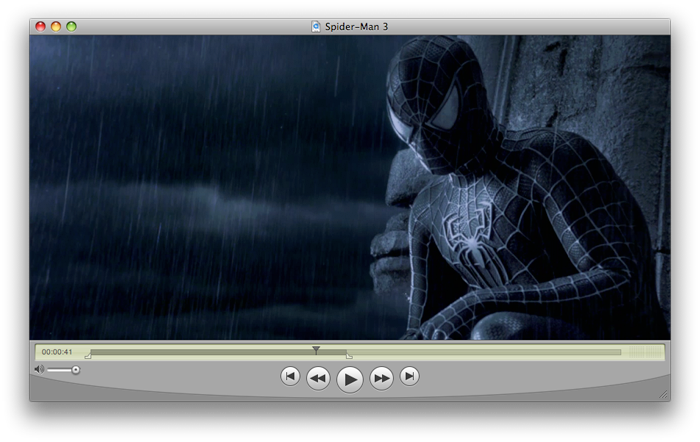Click the selection start marker below the timeline
Screen dimensions: 700x442
[x=88, y=356]
